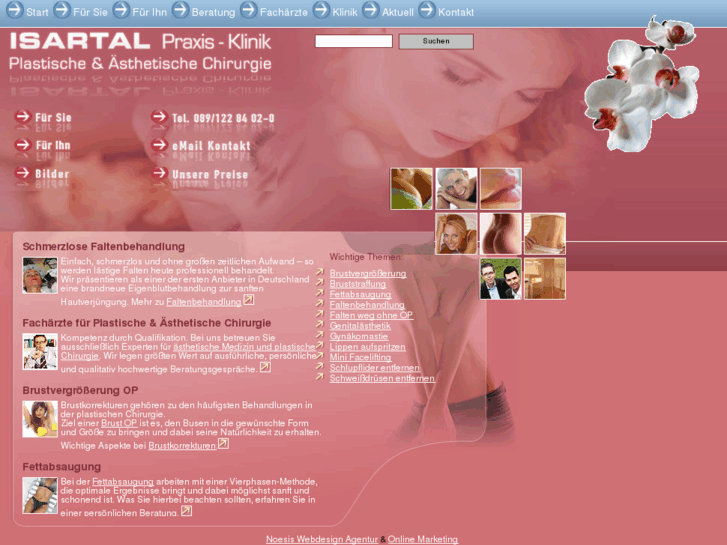Click the arrow icon beside Start
The height and width of the screenshot is (545, 727).
click(x=14, y=10)
